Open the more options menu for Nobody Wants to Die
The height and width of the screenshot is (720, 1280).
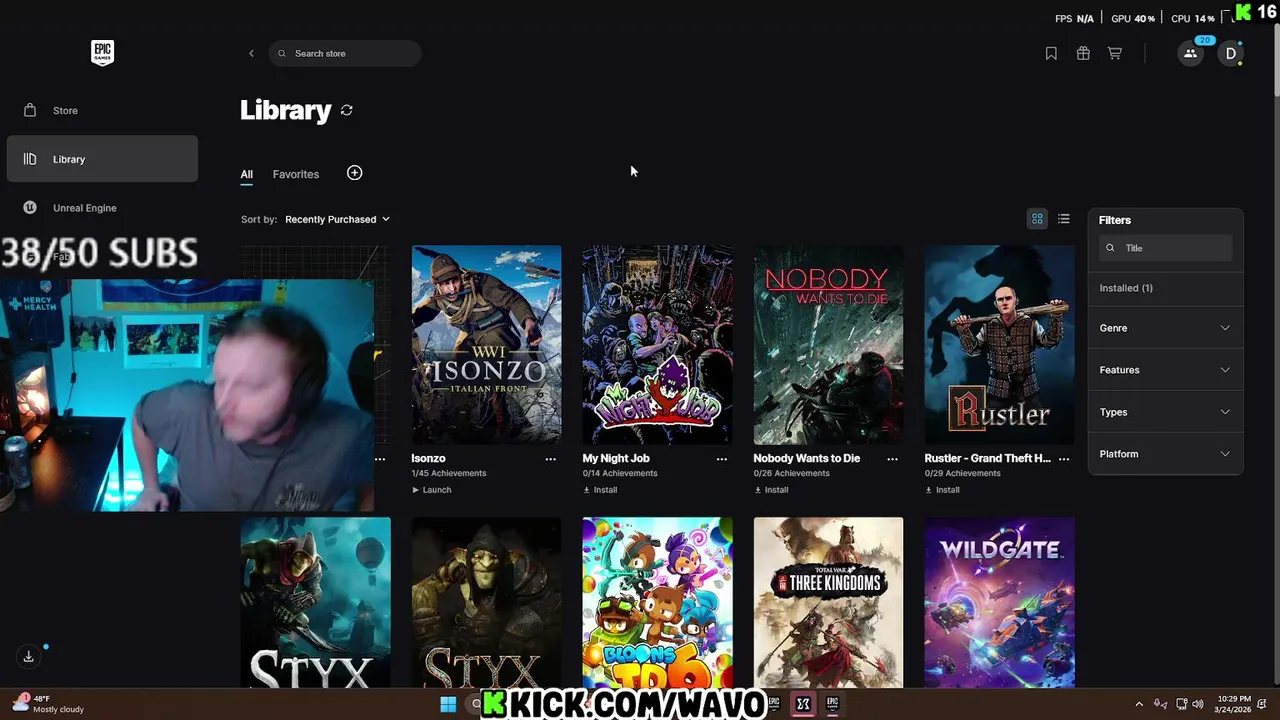(892, 459)
